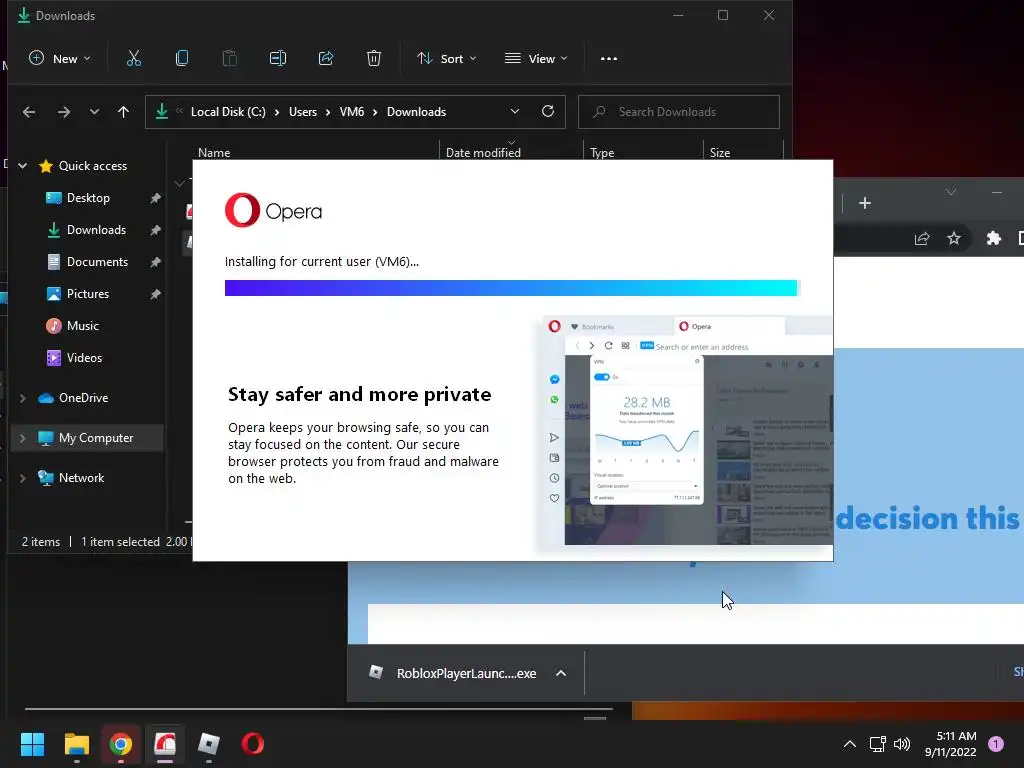Click the Opera browser preview image
The image size is (1024, 768).
(686, 430)
